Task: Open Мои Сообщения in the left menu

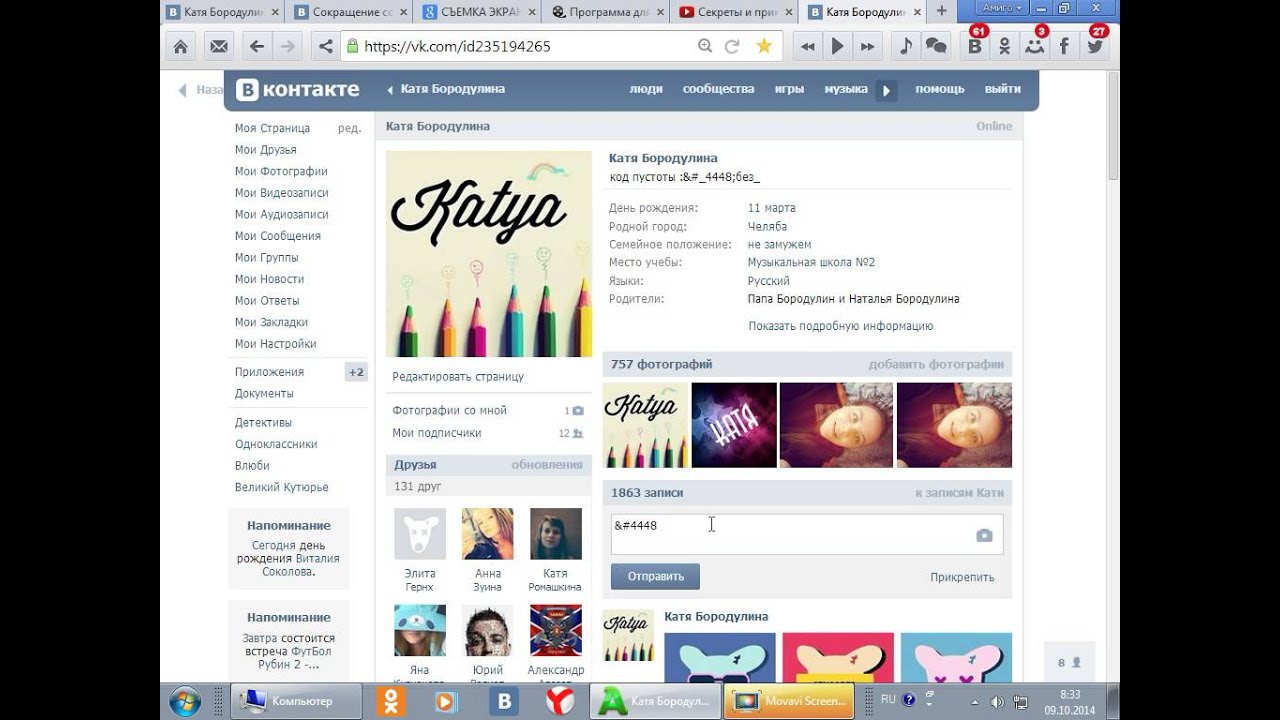Action: coord(278,236)
